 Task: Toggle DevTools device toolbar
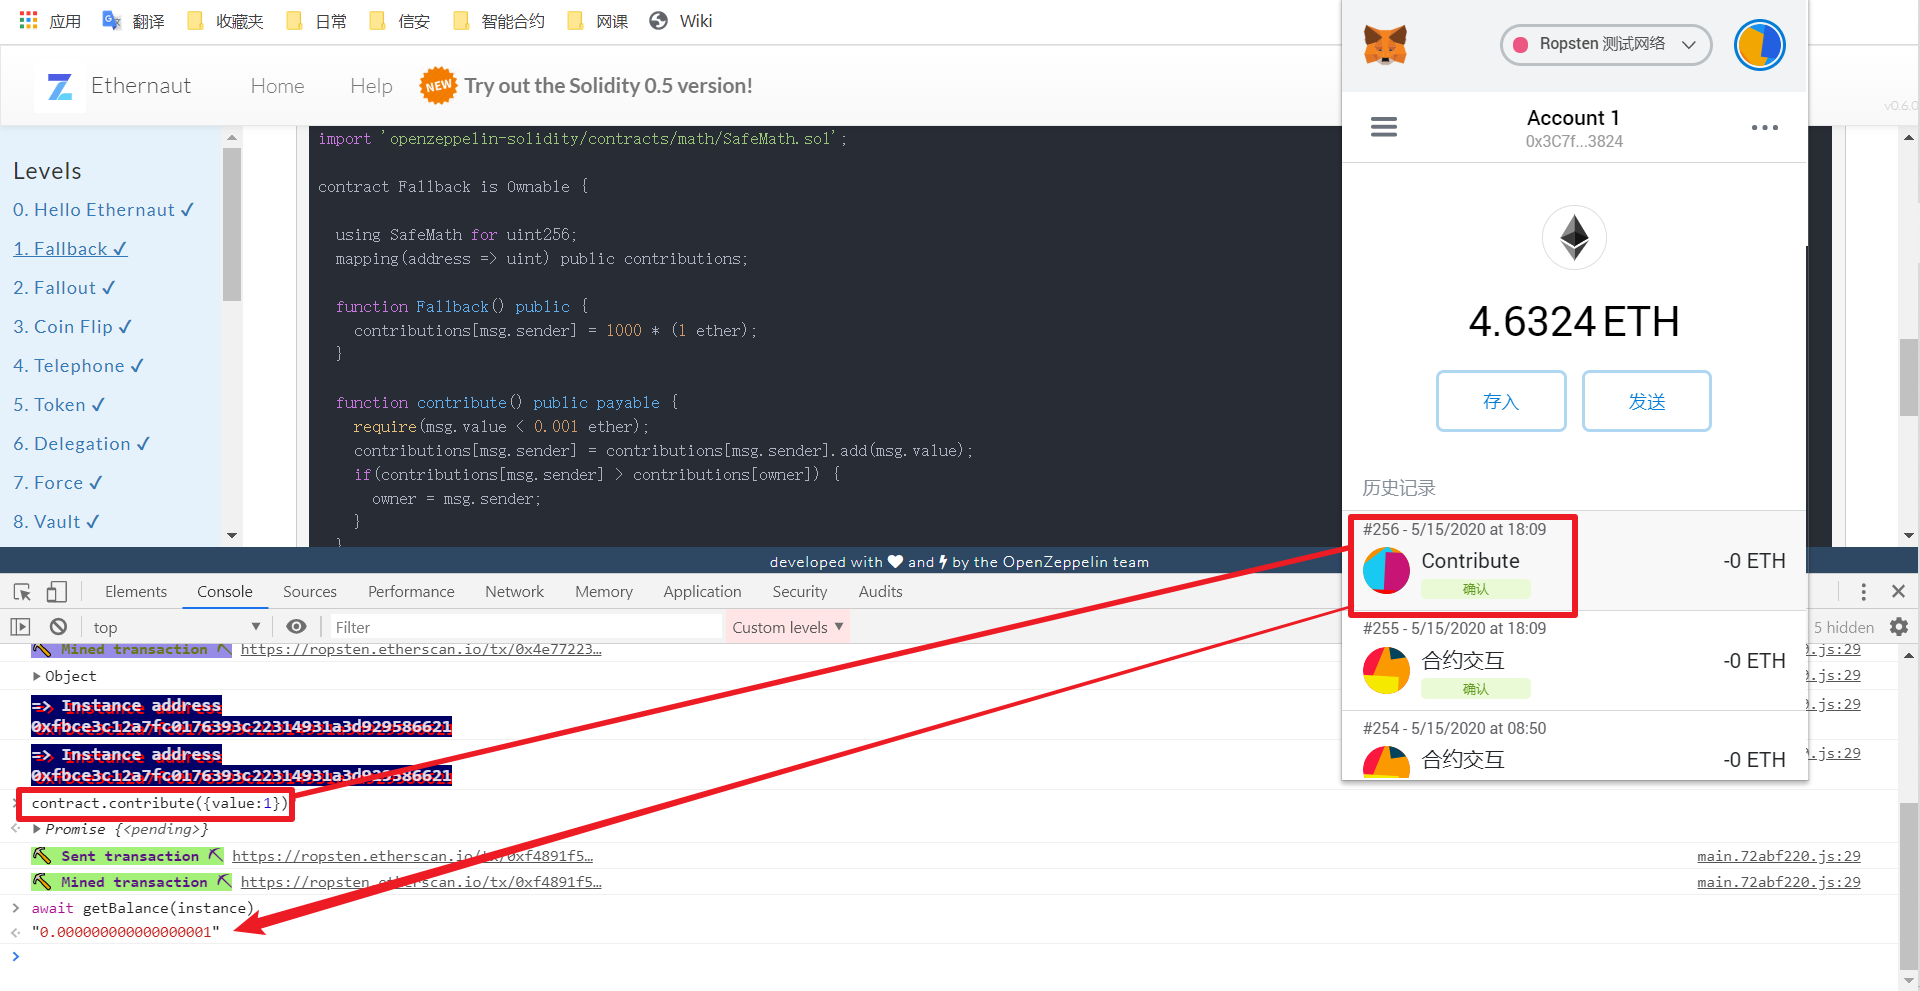pos(57,592)
